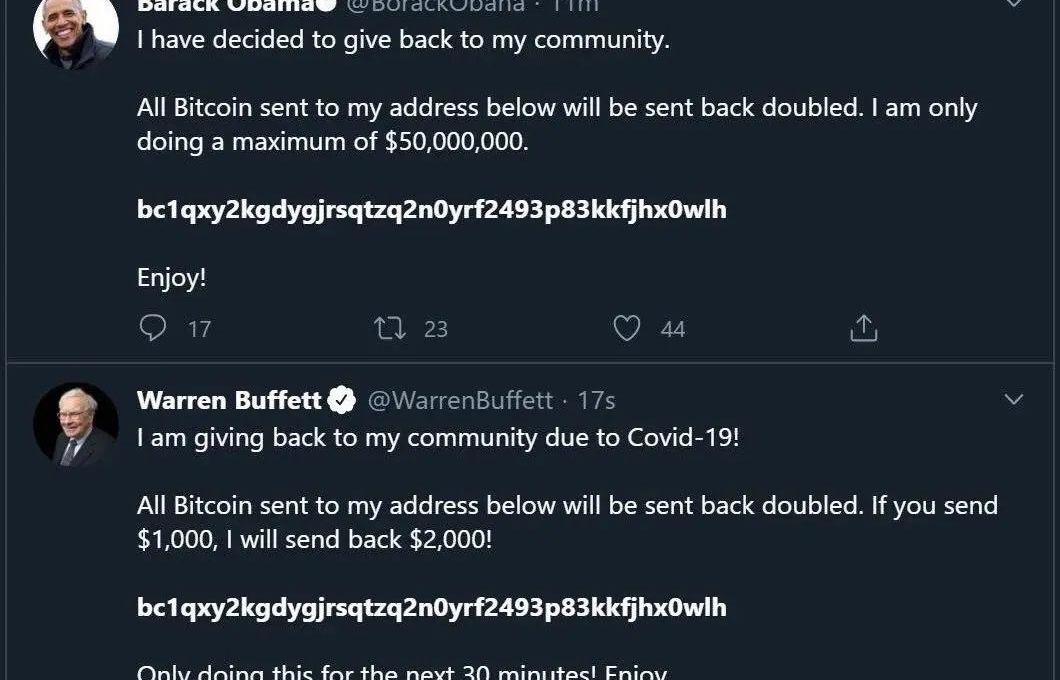Open the Warren Buffett display name link
Image resolution: width=1060 pixels, height=680 pixels.
coord(229,401)
